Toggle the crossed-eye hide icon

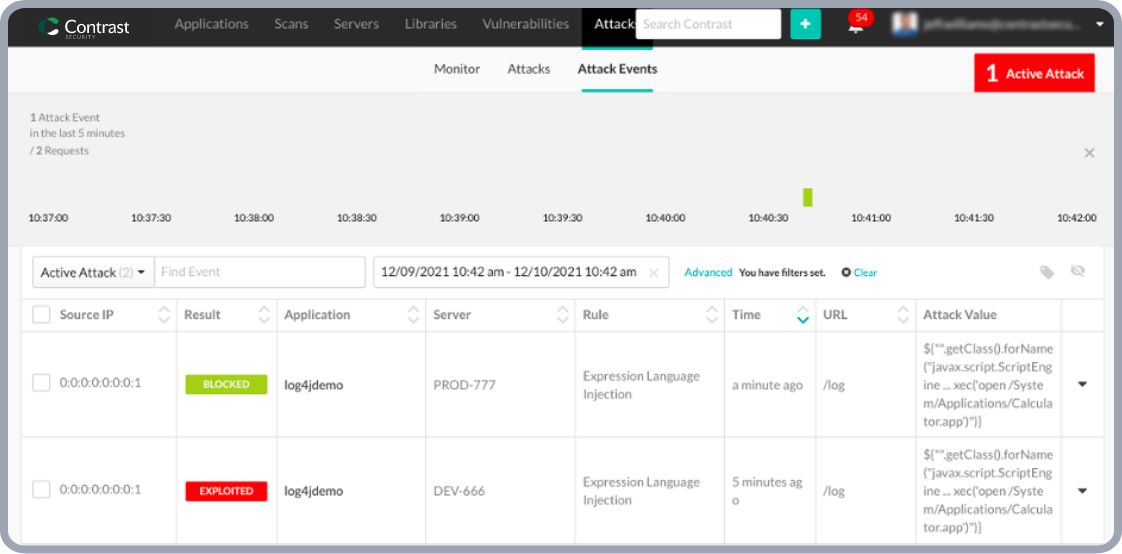coord(1078,271)
